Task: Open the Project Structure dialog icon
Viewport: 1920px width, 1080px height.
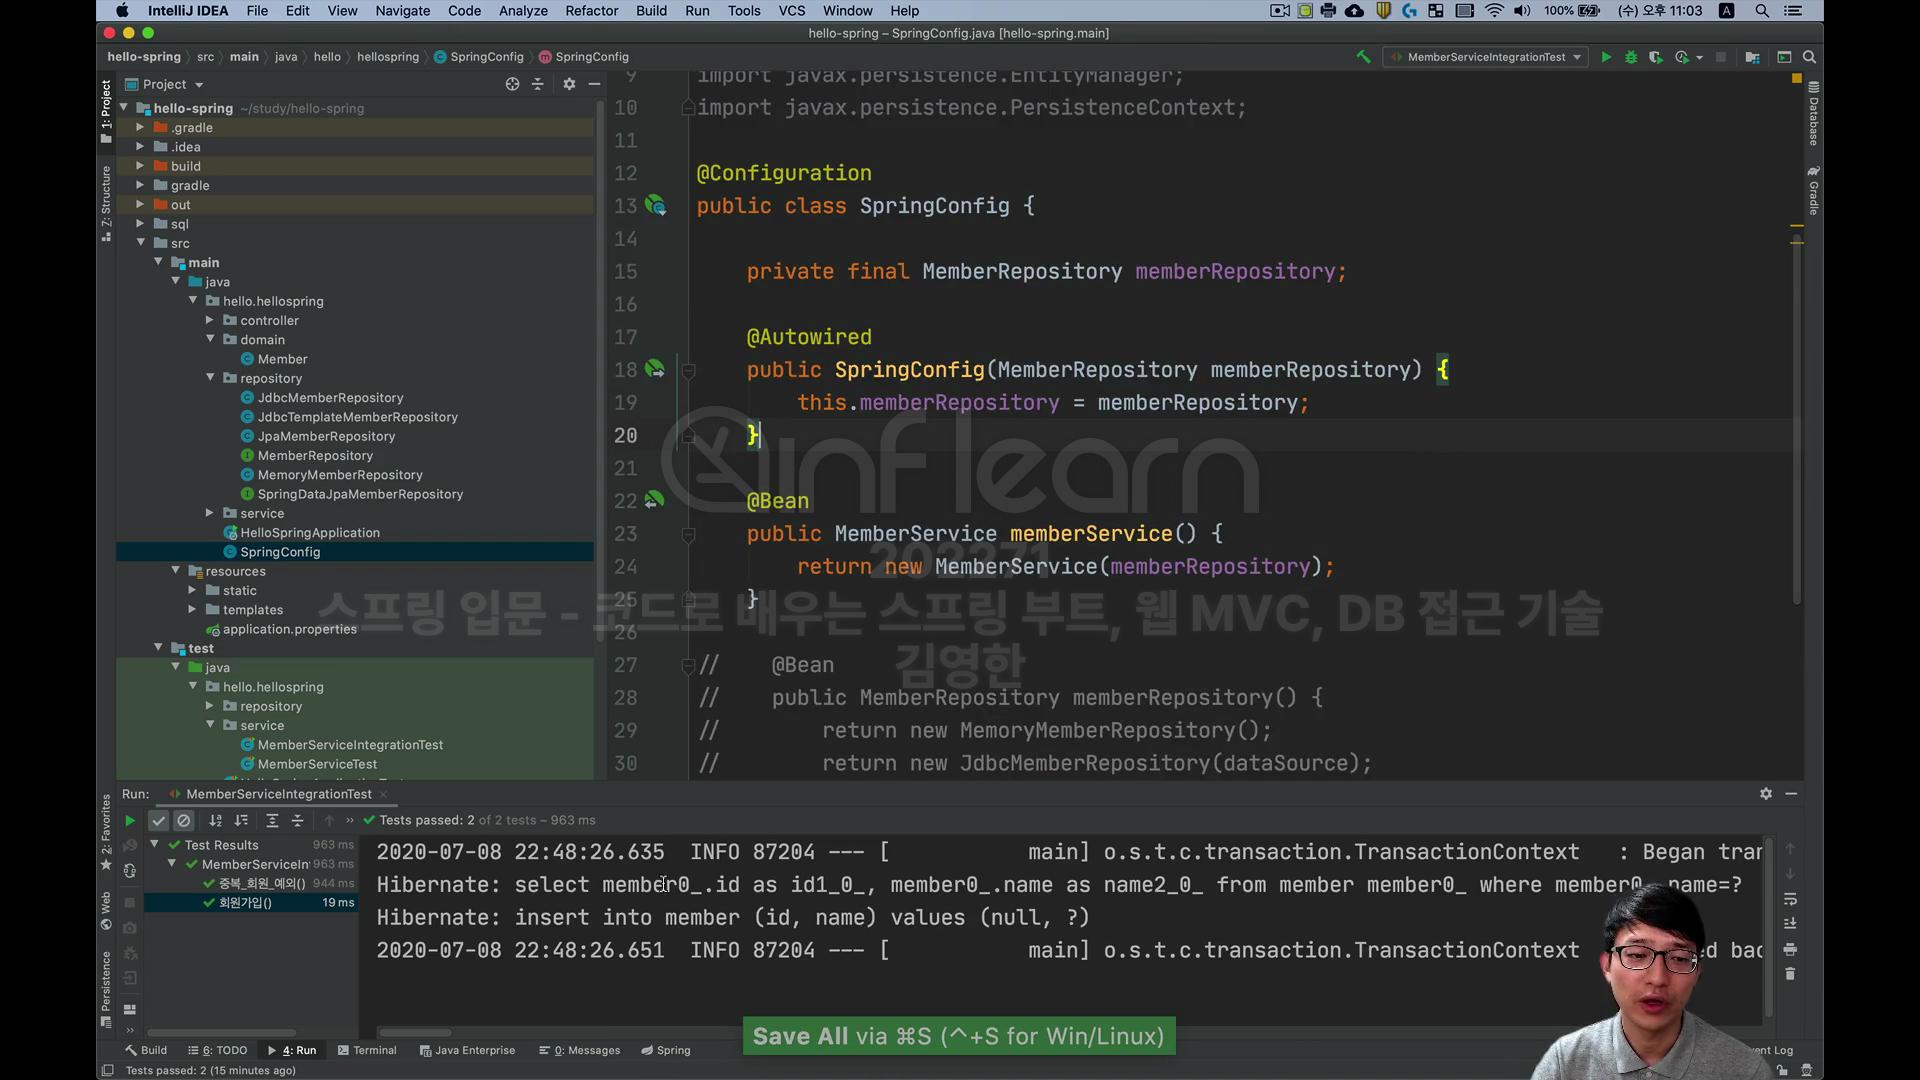Action: coord(1752,57)
